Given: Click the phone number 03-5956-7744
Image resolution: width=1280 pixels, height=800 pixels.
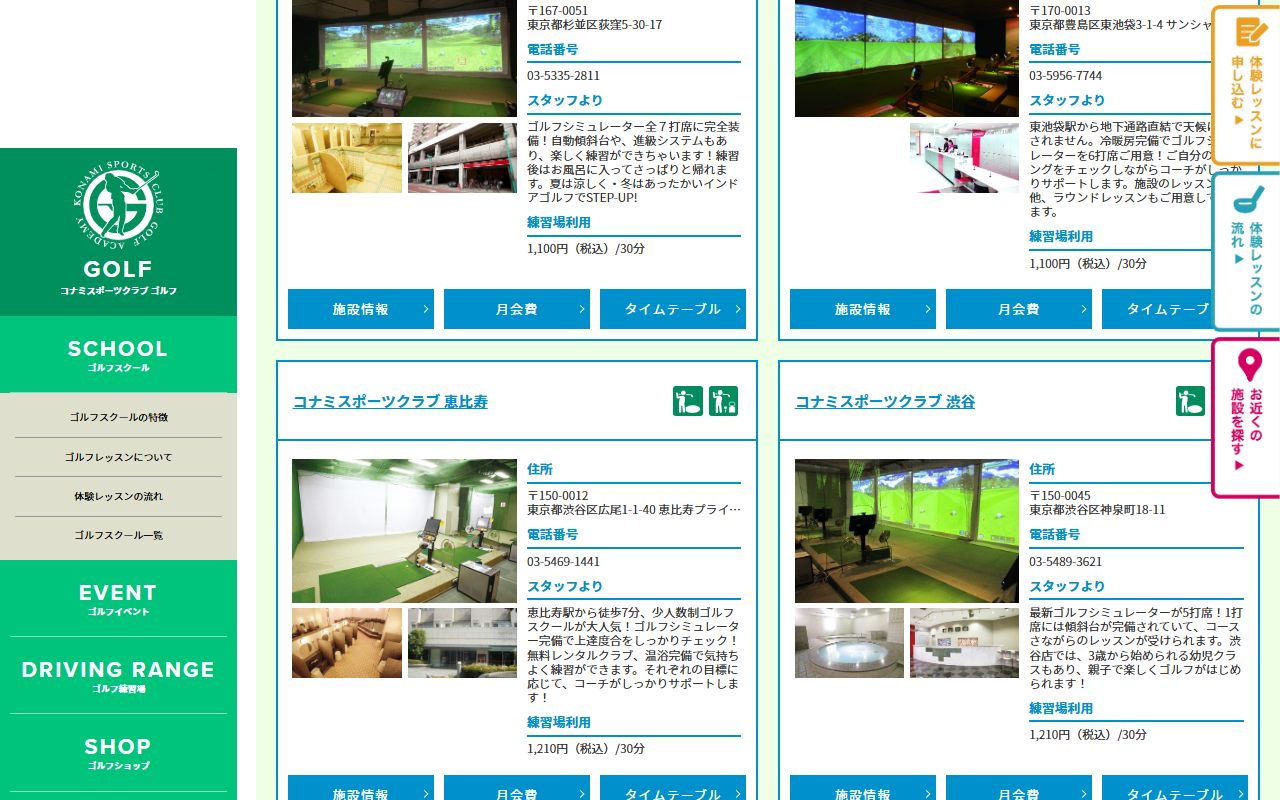Looking at the screenshot, I should click(1066, 76).
